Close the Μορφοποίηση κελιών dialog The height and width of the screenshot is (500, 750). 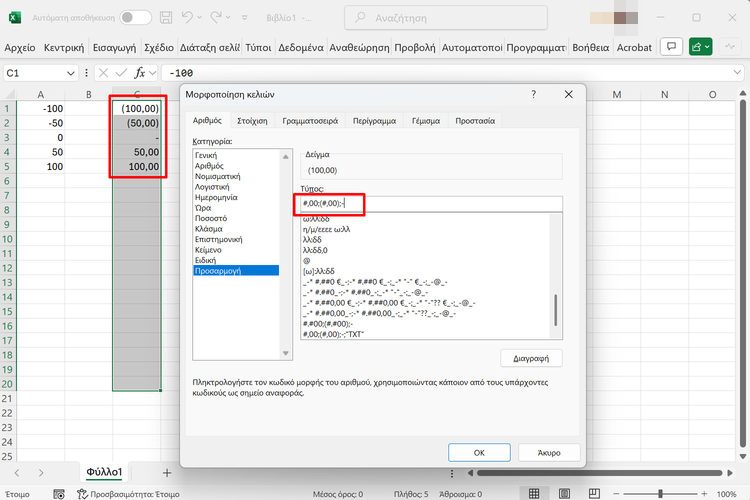click(568, 94)
